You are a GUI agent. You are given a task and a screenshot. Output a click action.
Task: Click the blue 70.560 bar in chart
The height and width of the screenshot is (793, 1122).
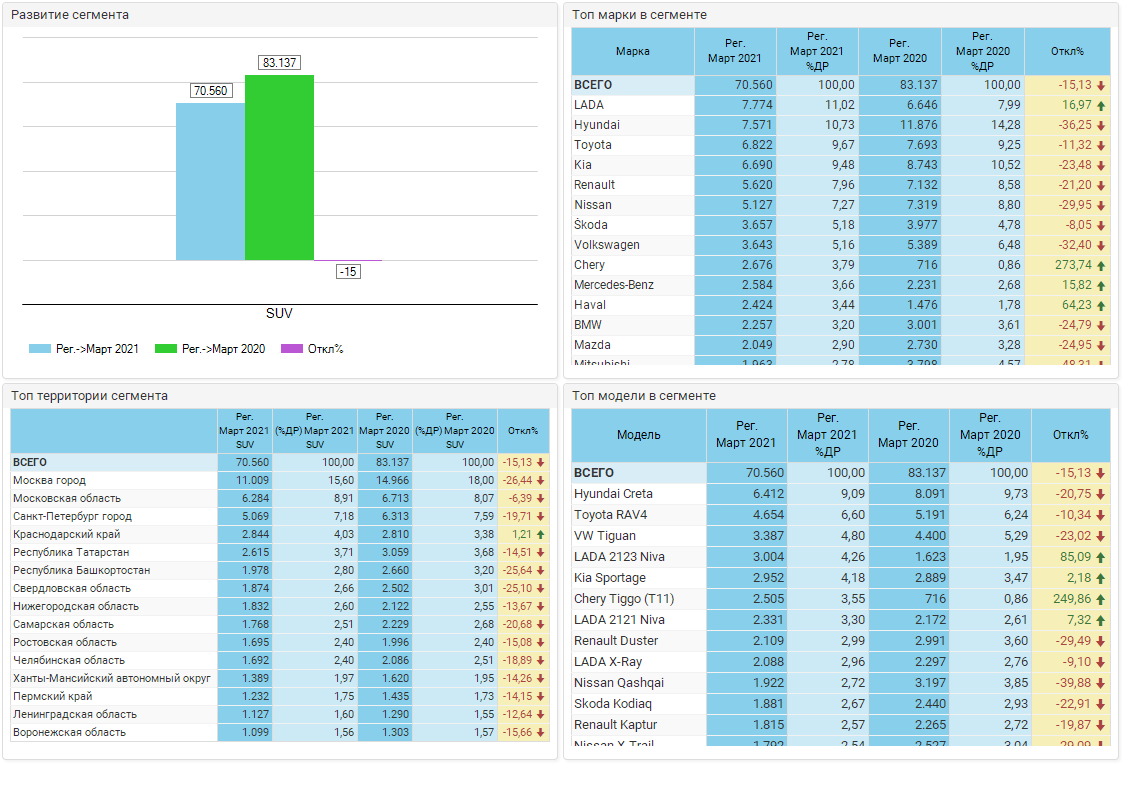(x=210, y=181)
